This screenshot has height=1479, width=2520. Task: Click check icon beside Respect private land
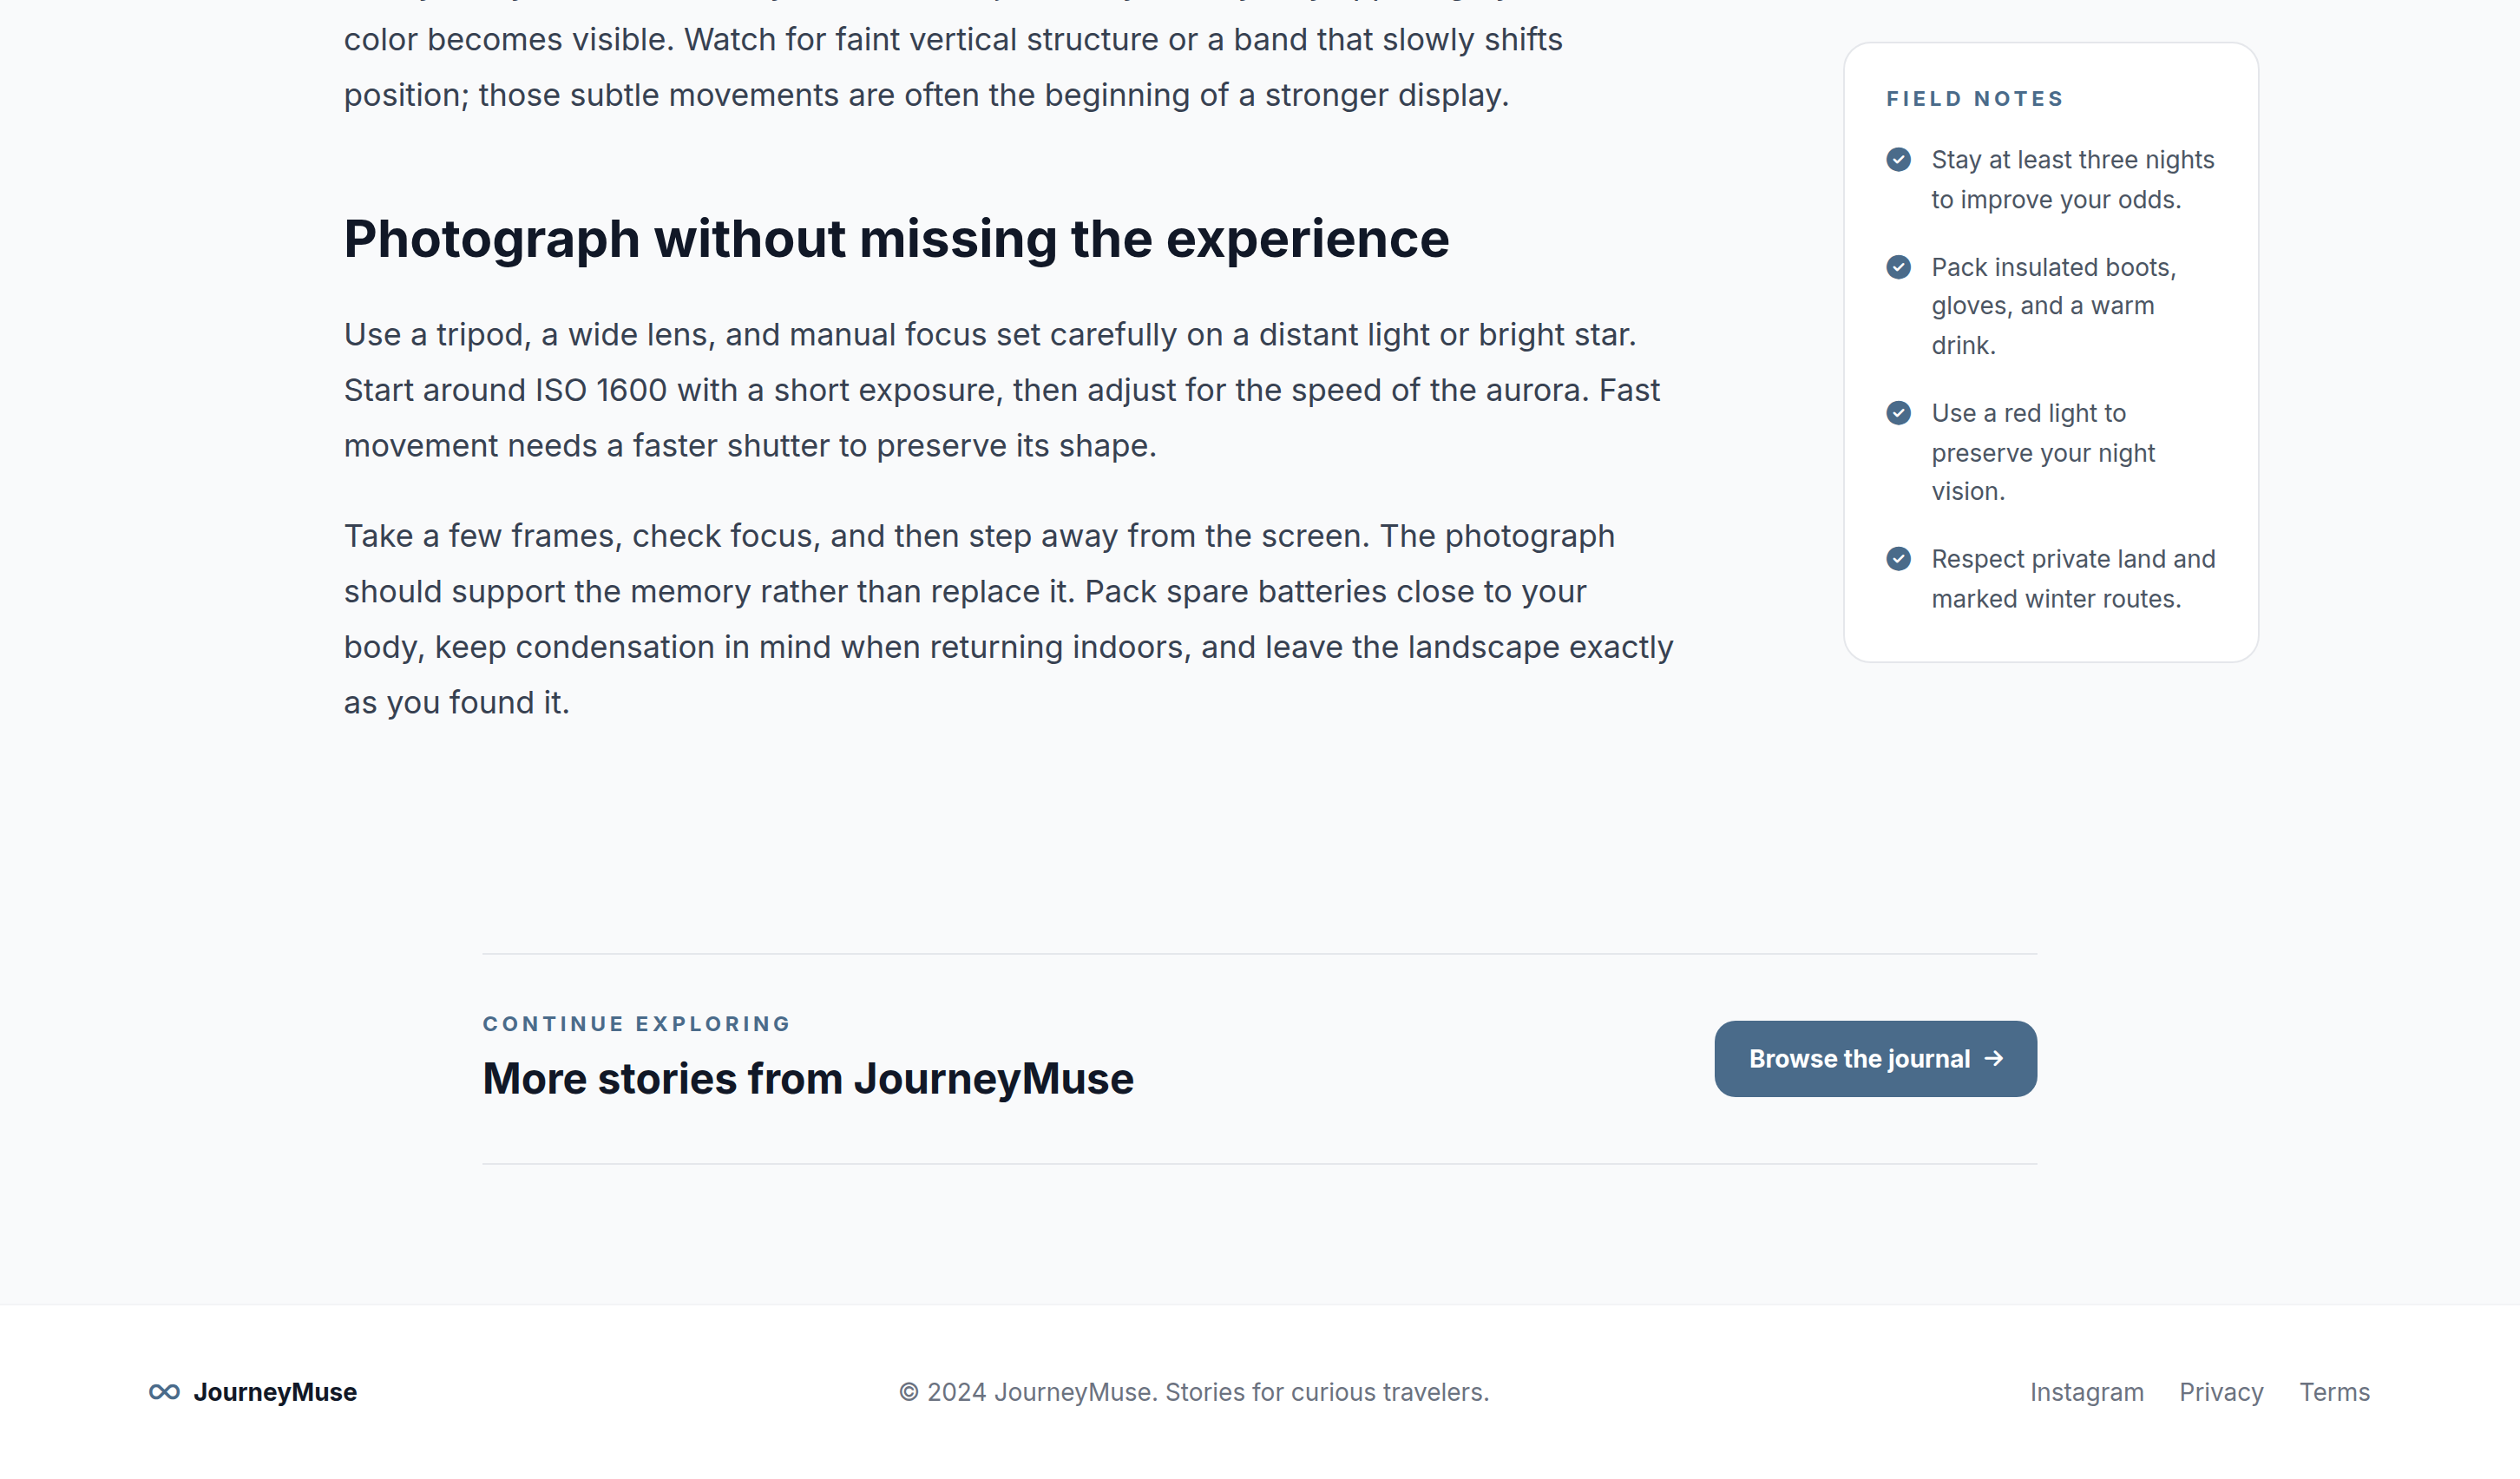tap(1898, 559)
